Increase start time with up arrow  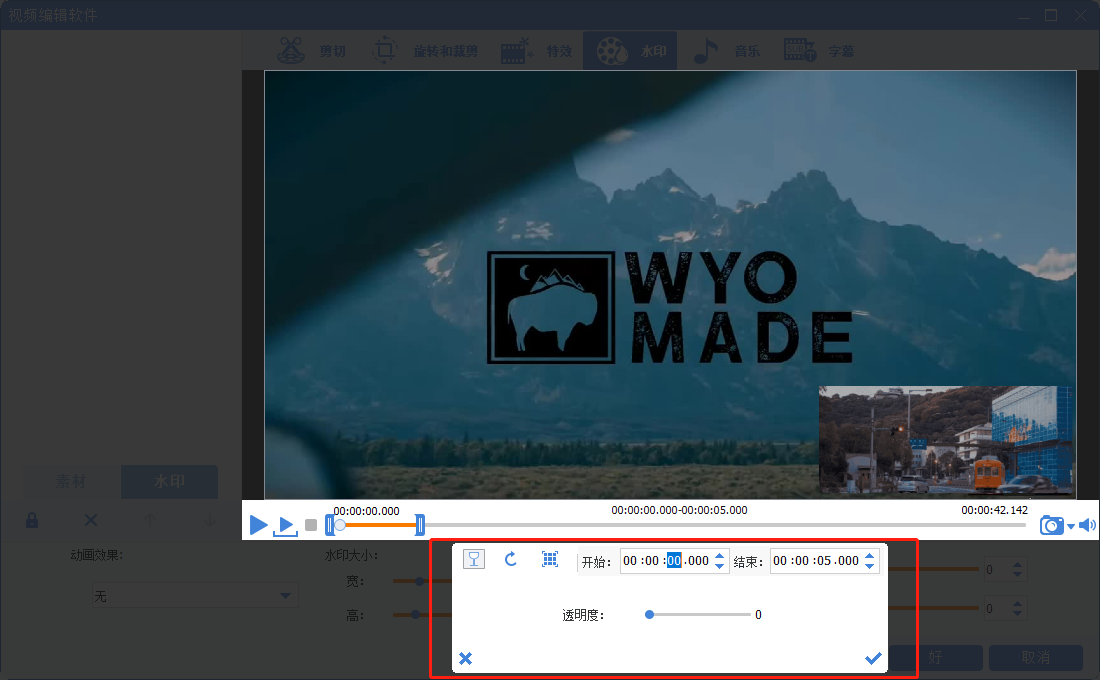point(720,556)
